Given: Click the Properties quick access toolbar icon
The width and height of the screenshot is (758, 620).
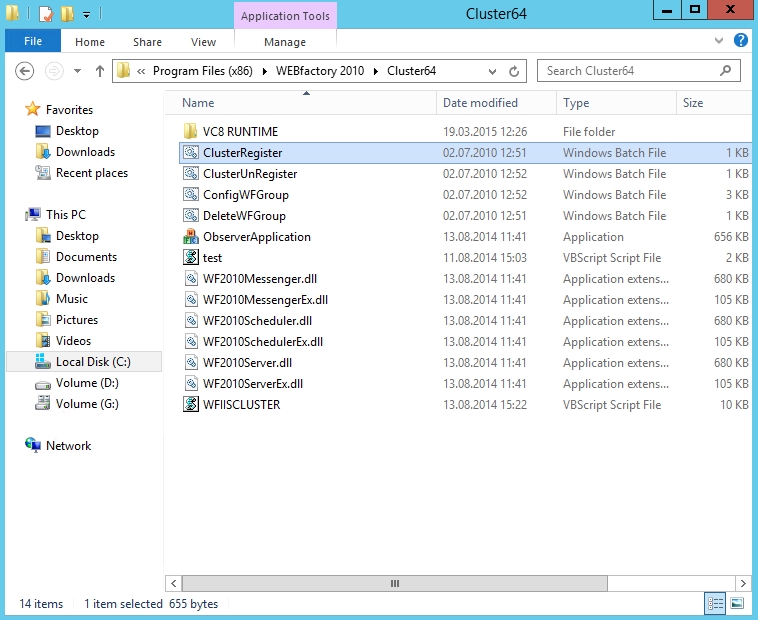Looking at the screenshot, I should [46, 14].
